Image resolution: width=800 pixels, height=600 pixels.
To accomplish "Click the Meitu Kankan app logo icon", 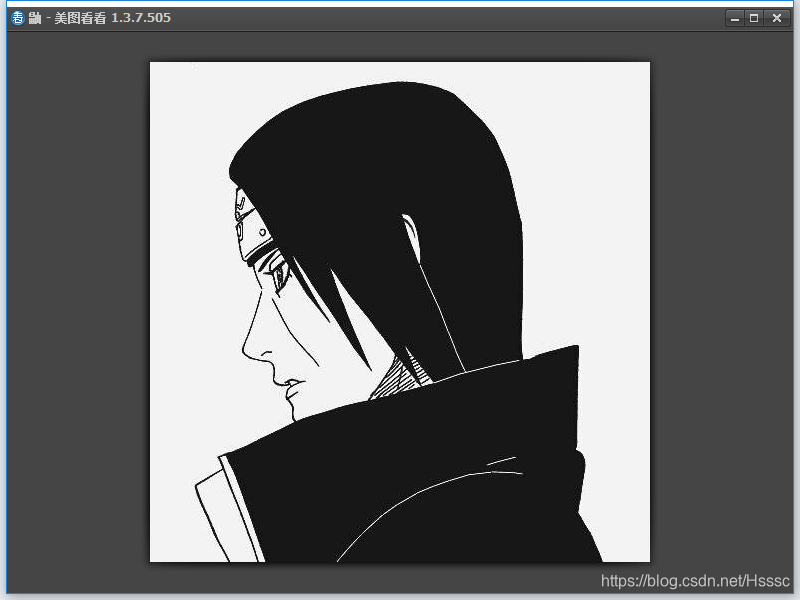I will 18,18.
